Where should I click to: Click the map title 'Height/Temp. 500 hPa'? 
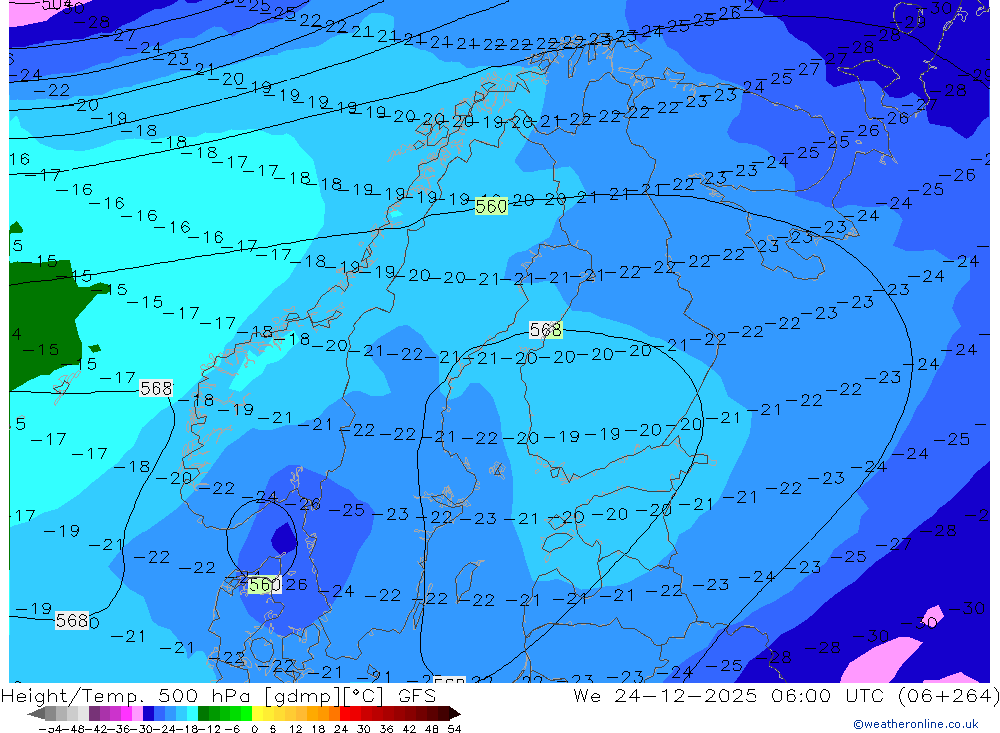pyautogui.click(x=128, y=695)
